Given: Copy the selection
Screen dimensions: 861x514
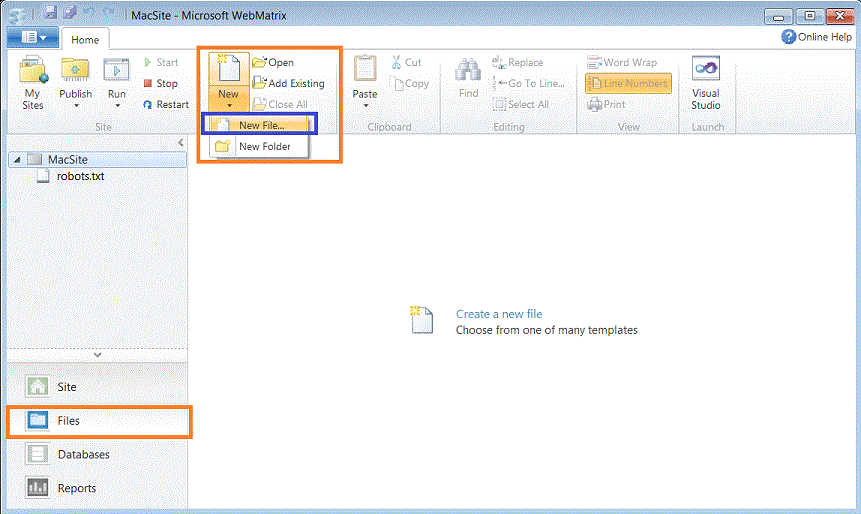Looking at the screenshot, I should 410,83.
